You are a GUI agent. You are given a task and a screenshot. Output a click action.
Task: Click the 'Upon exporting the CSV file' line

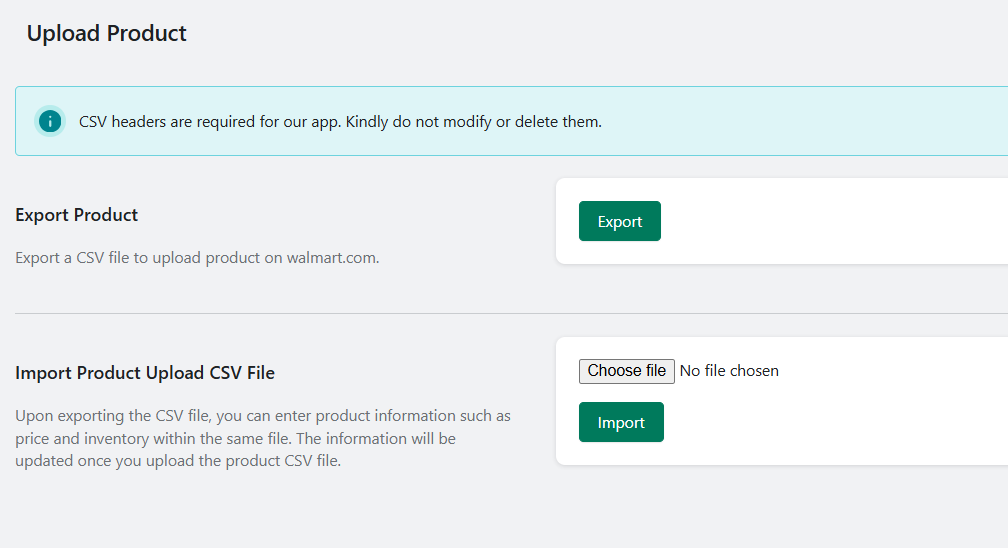click(263, 416)
